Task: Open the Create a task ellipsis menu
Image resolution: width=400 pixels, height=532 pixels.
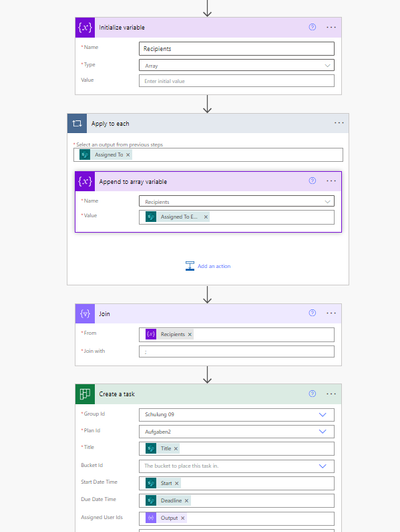Action: (x=331, y=394)
